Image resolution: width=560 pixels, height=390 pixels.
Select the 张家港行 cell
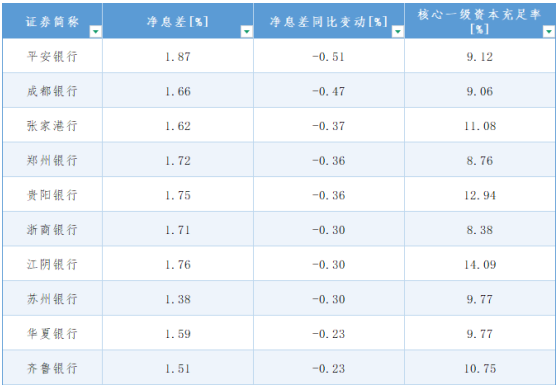point(52,125)
